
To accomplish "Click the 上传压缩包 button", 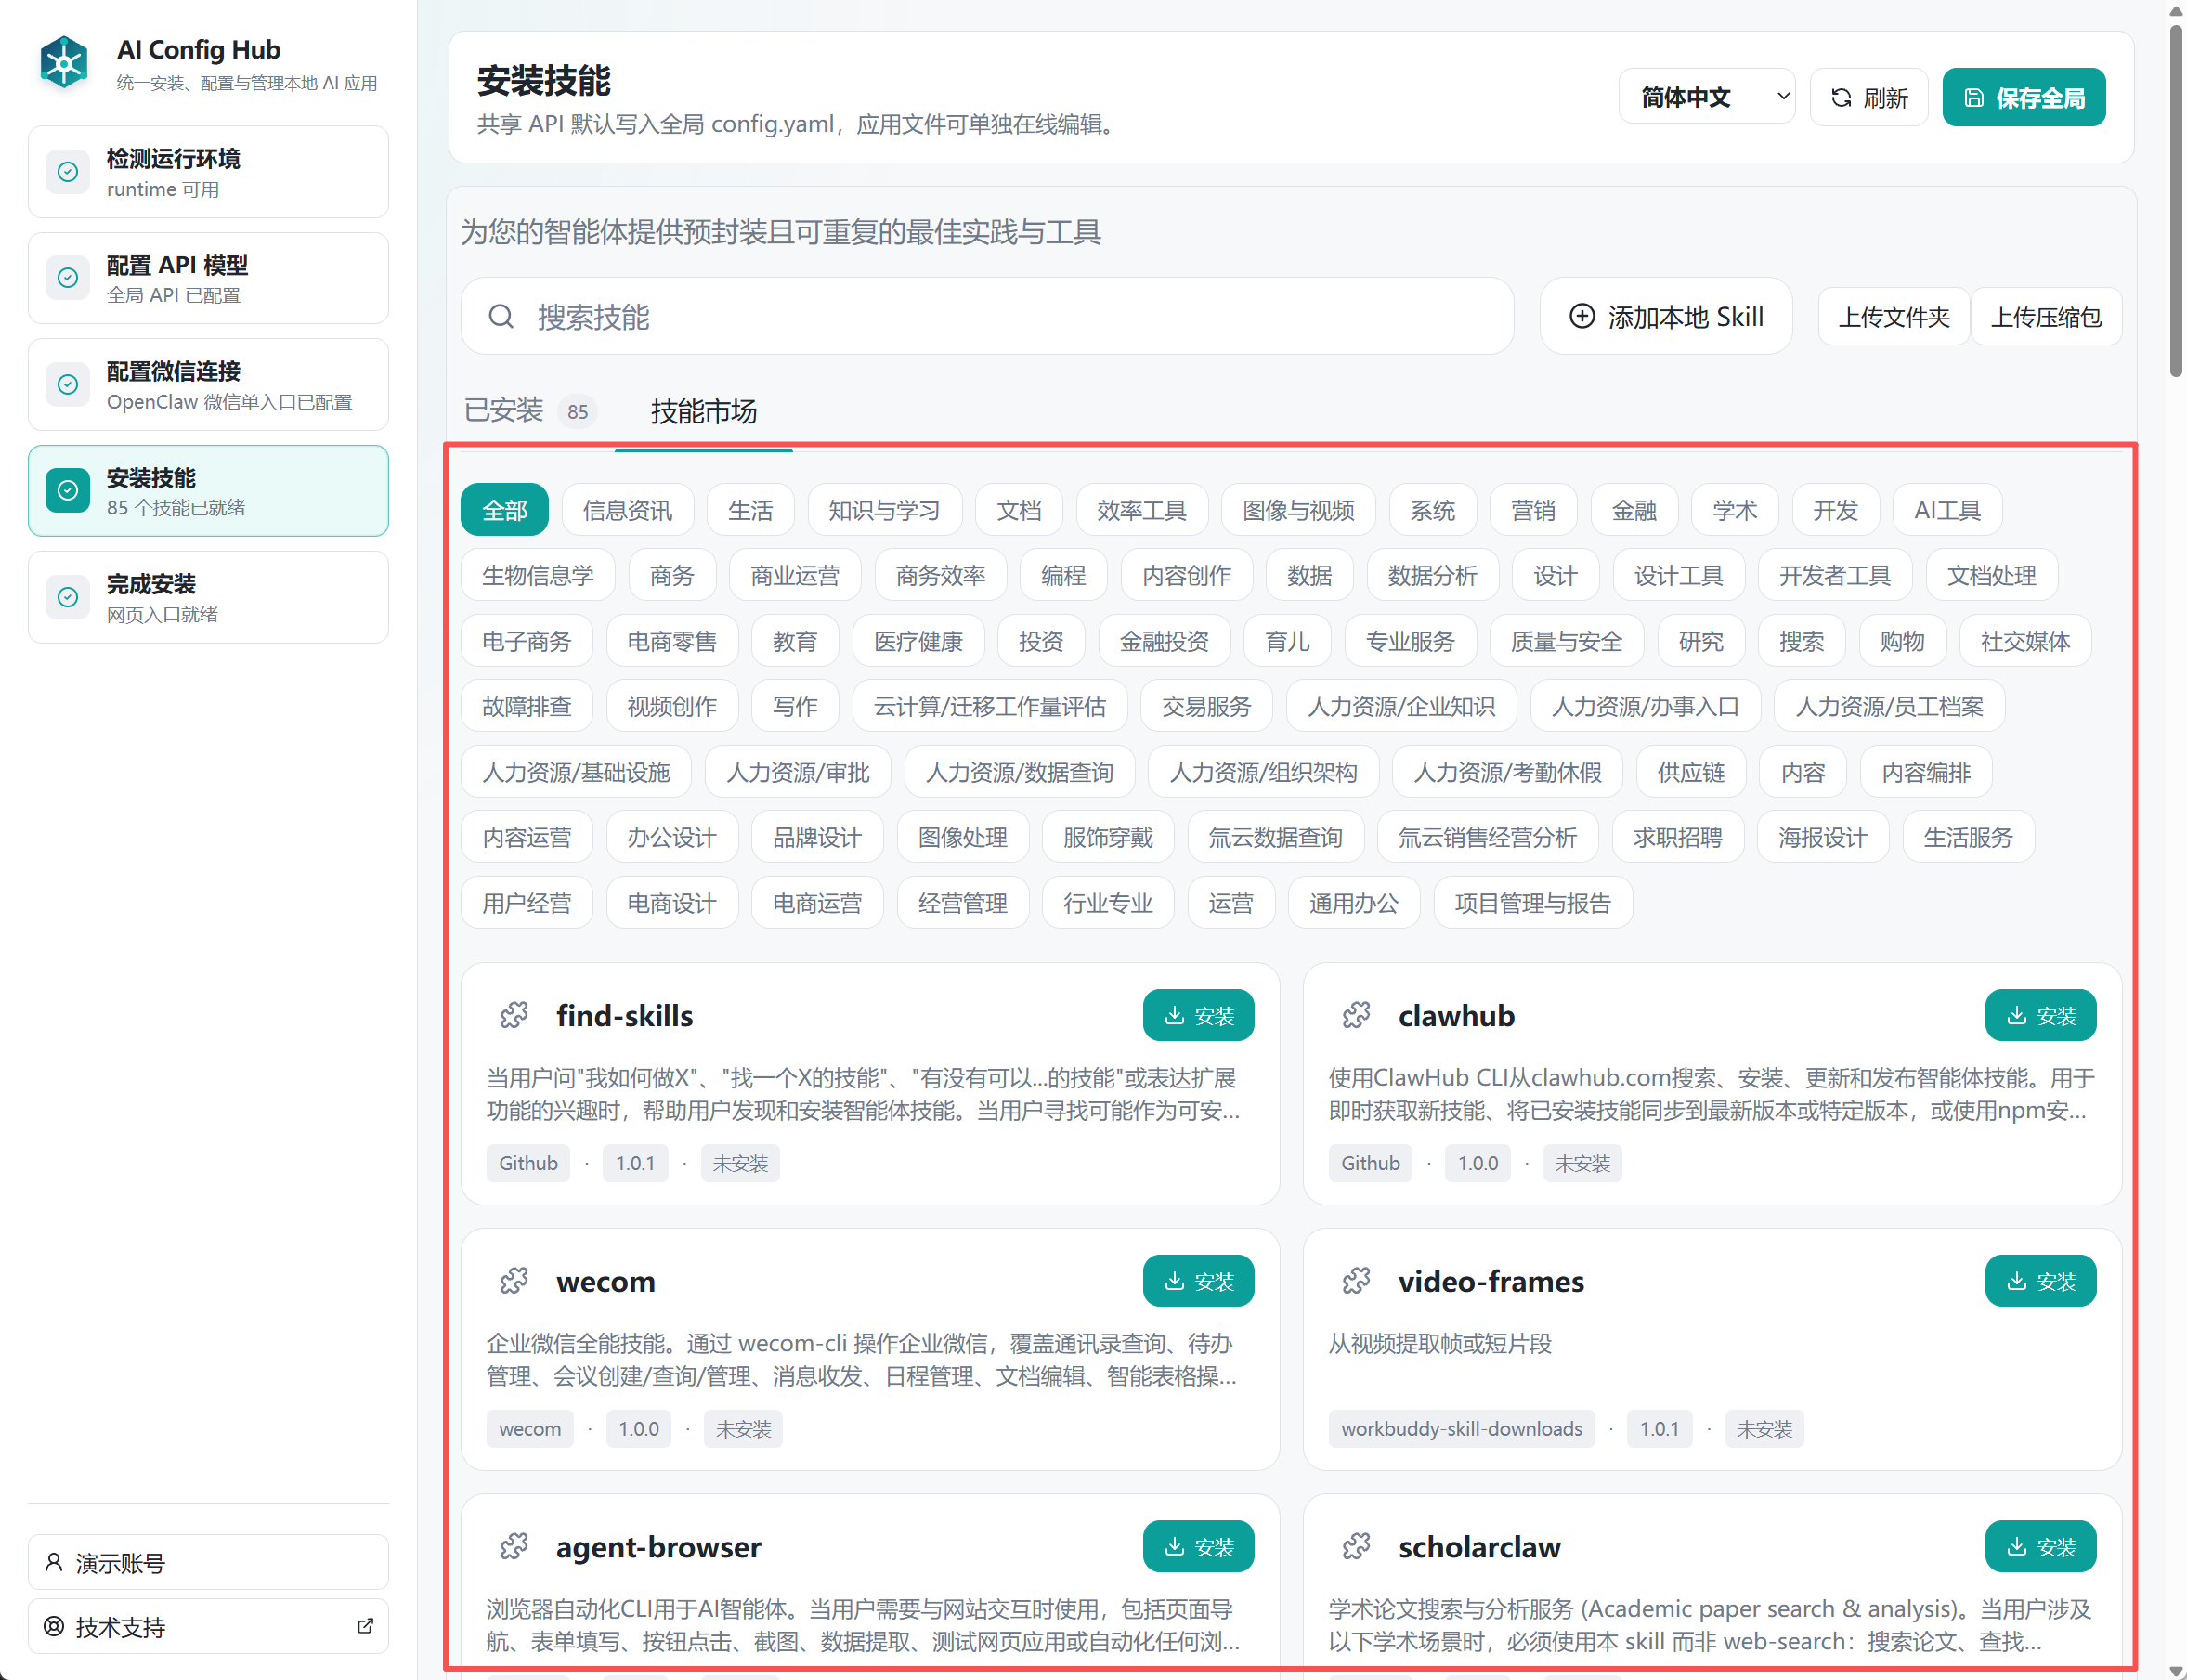I will [x=2046, y=317].
